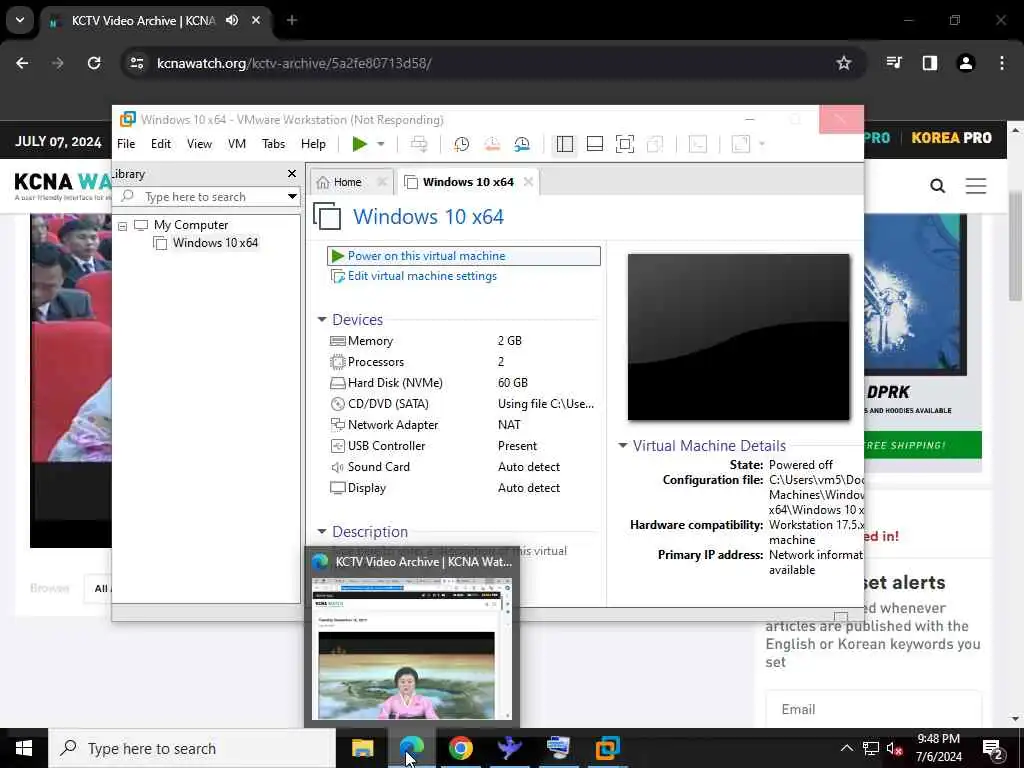Select Windows 10 x64 in the Library tree
Viewport: 1024px width, 768px height.
(215, 243)
